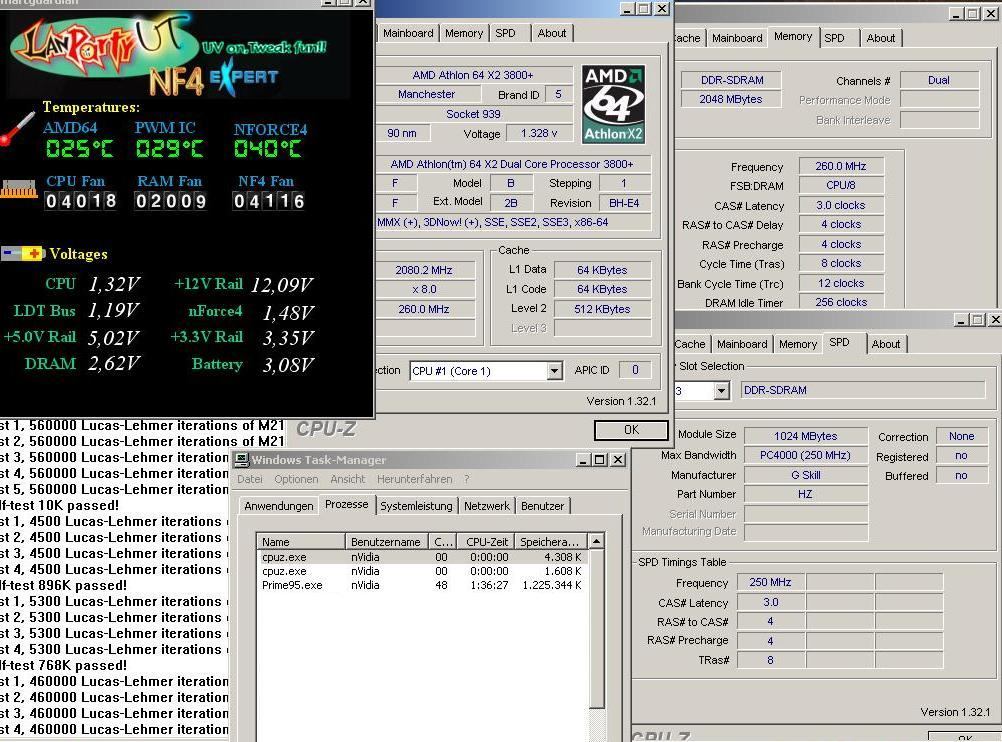This screenshot has height=742, width=1002.
Task: Open the Ansicht menu in Task-Manager
Action: coord(348,479)
